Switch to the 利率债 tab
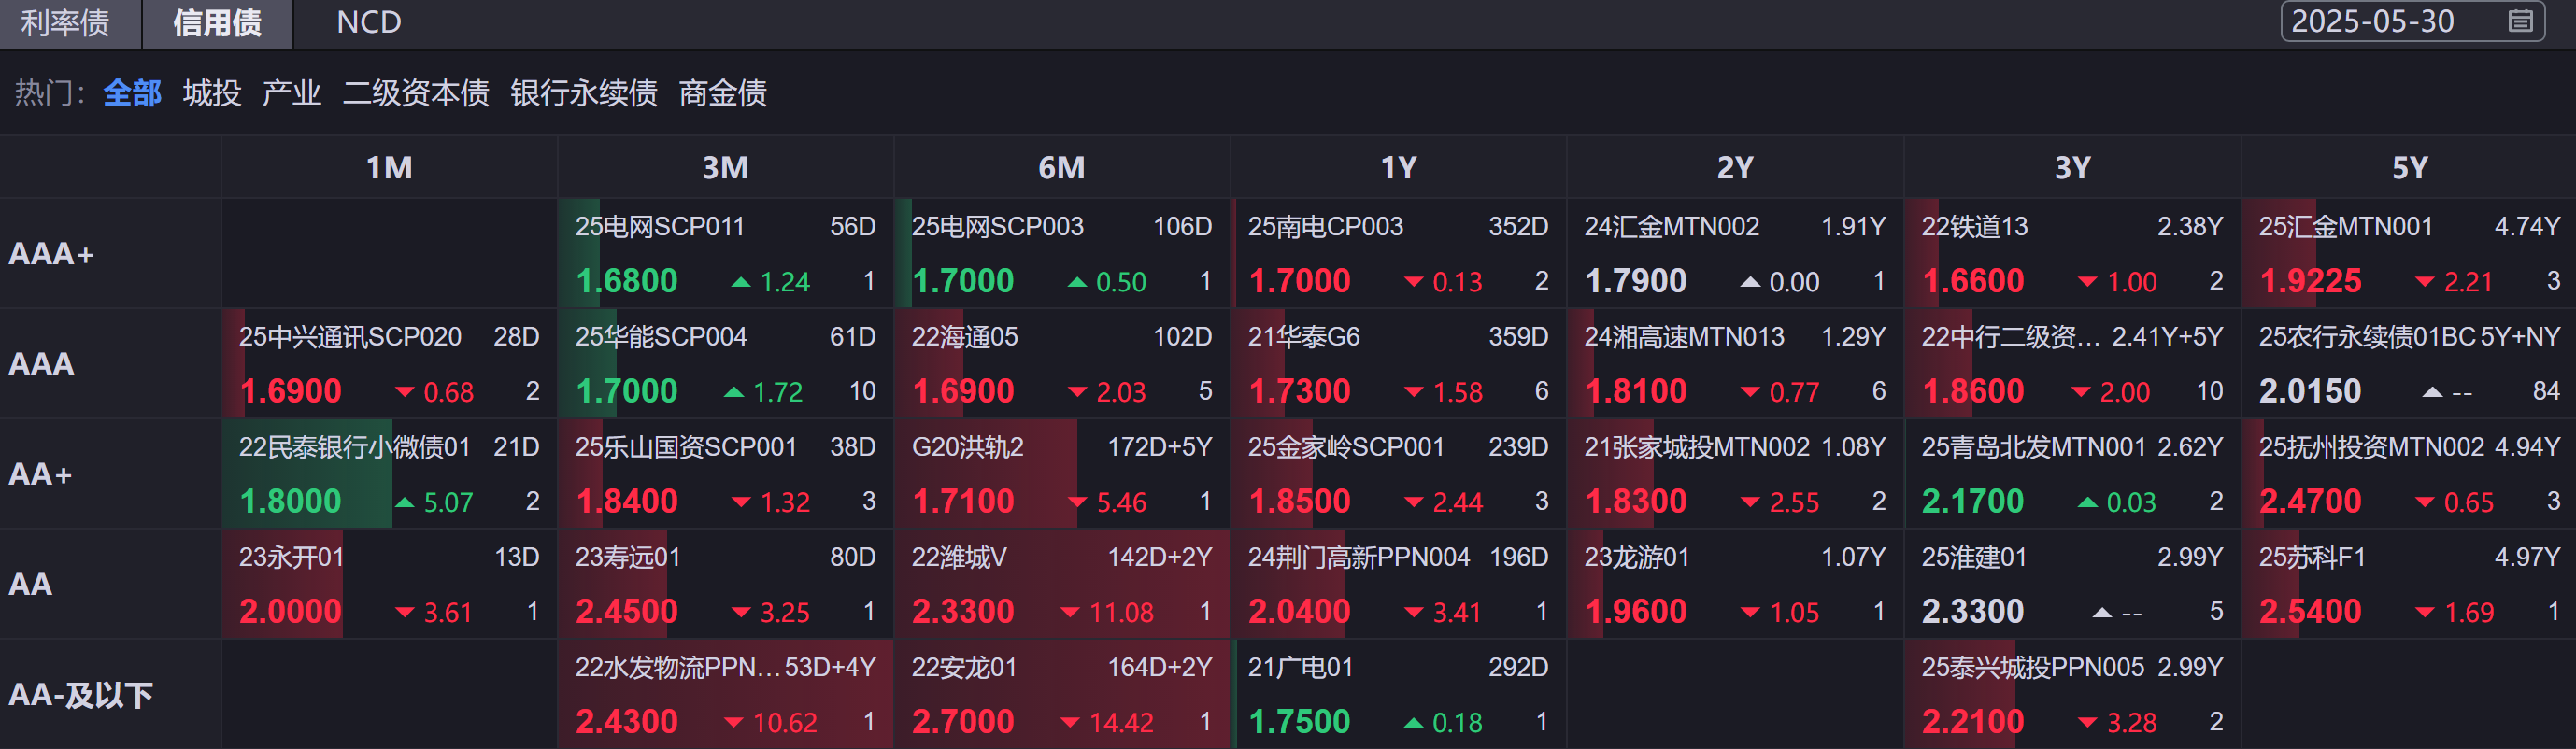Image resolution: width=2576 pixels, height=749 pixels. click(x=66, y=23)
